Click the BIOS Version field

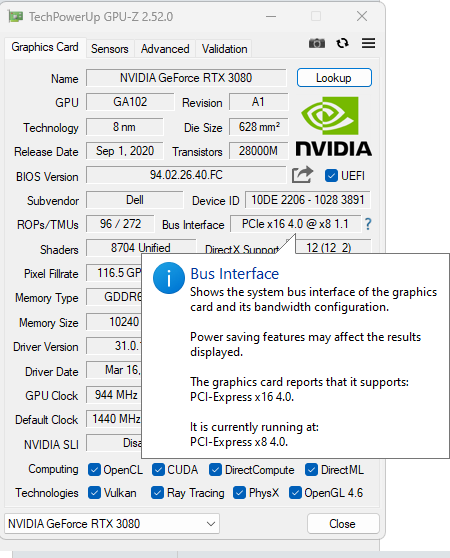pos(186,175)
